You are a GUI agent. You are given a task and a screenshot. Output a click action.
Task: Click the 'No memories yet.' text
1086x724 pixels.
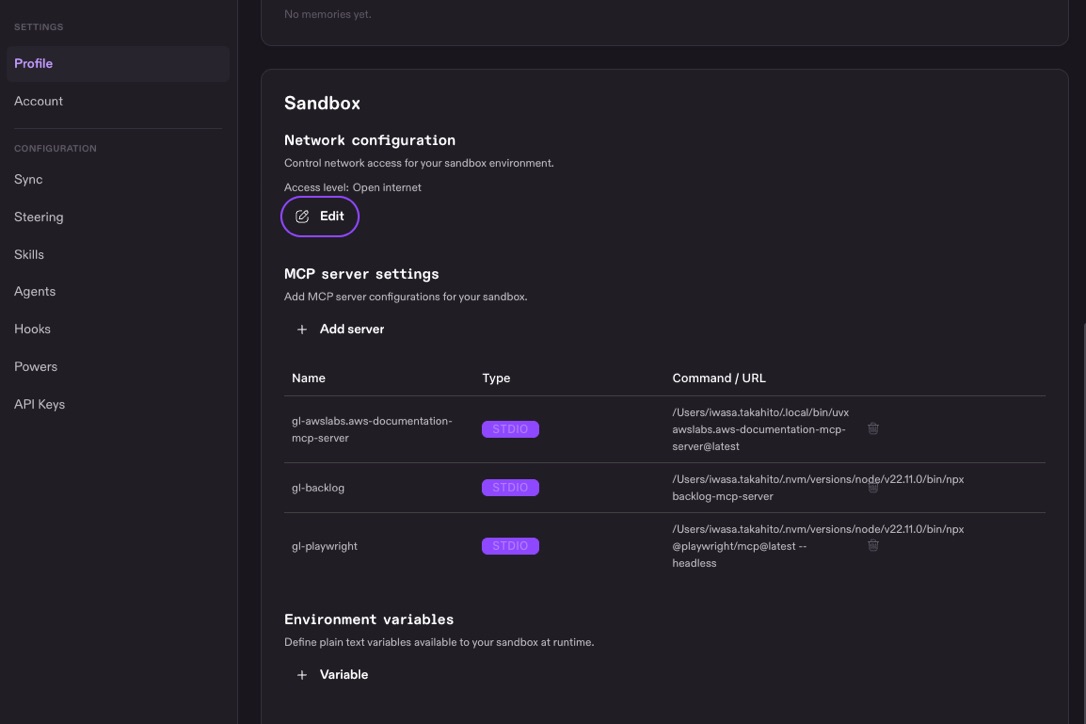point(328,14)
